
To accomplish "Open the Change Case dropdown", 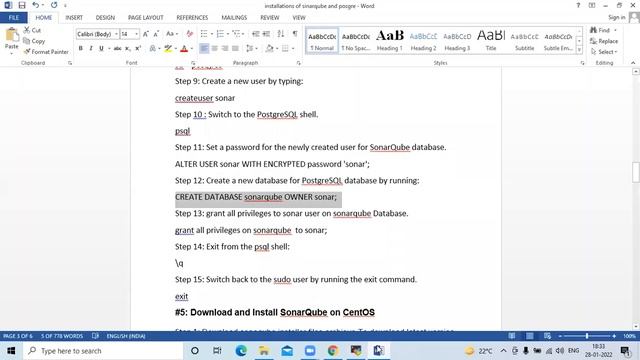I will point(172,34).
